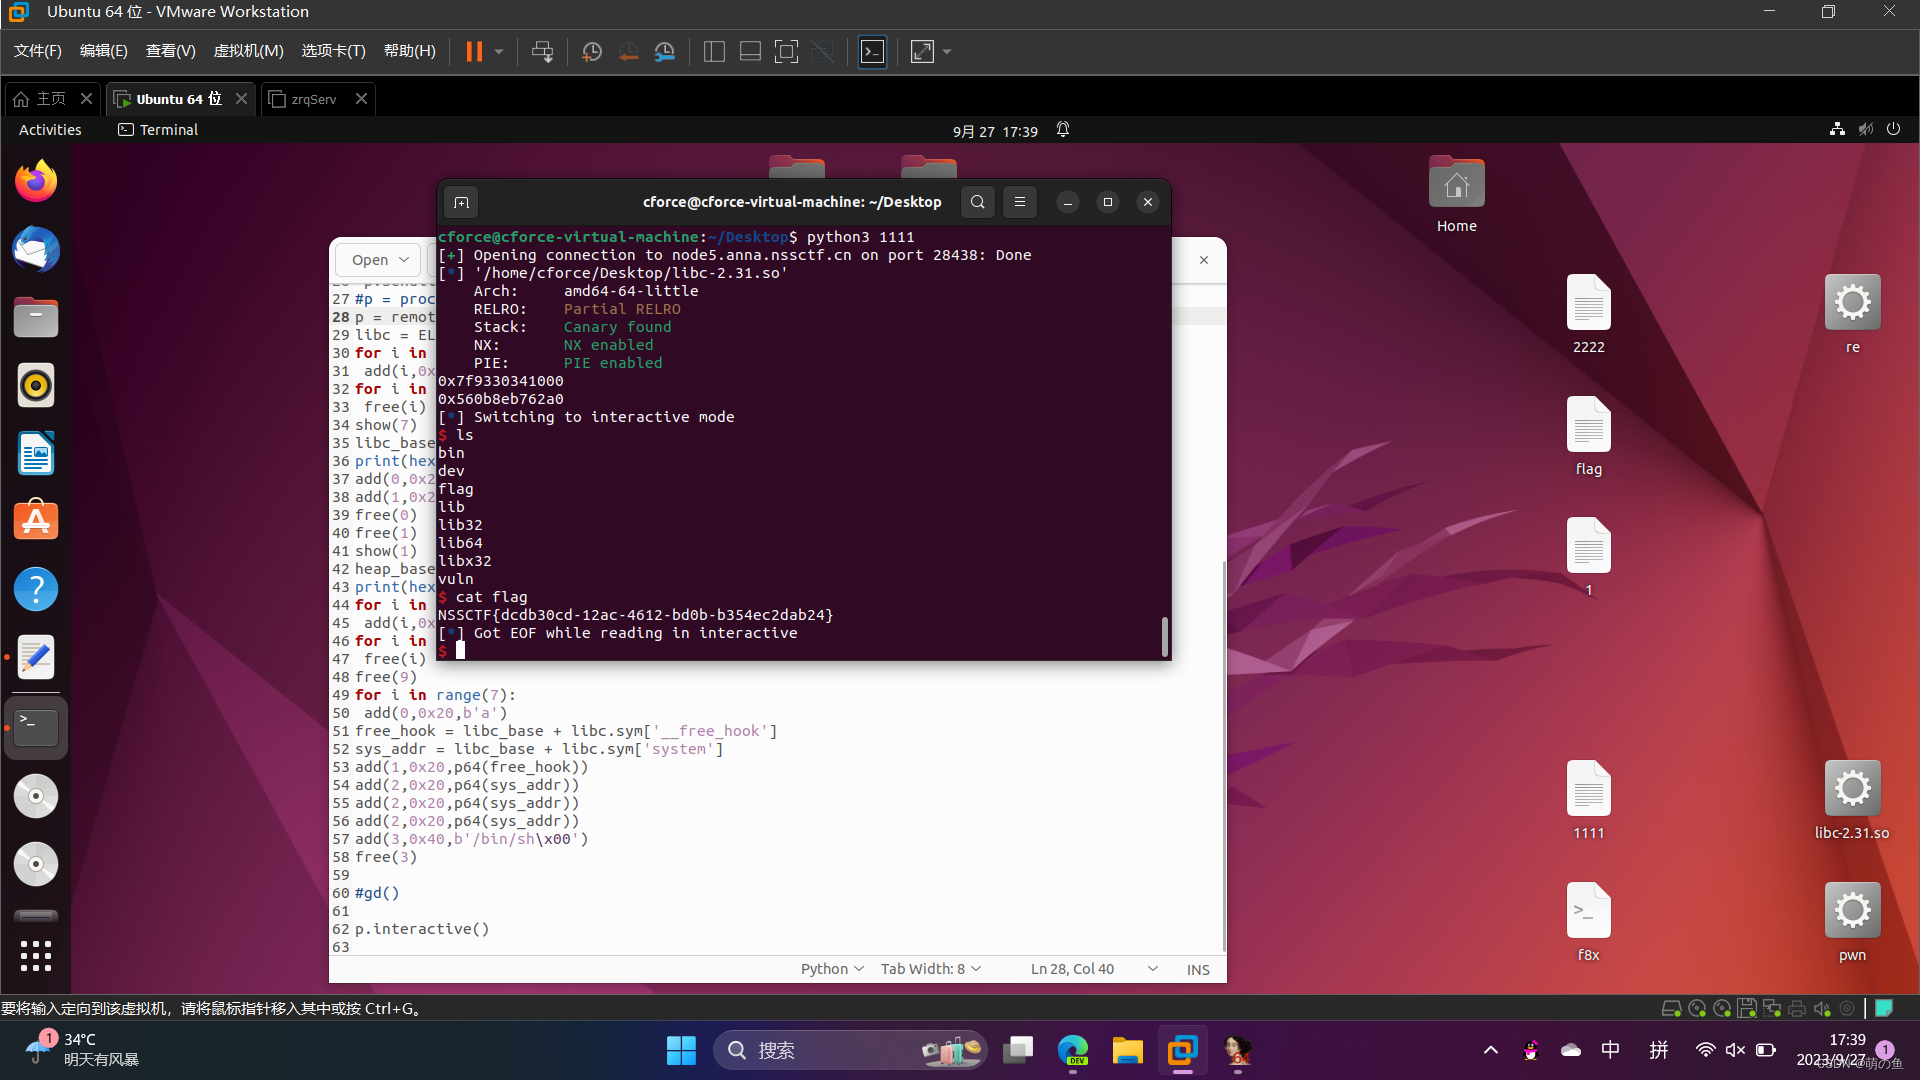1920x1080 pixels.
Task: Select the f8x script file on desktop
Action: point(1588,922)
